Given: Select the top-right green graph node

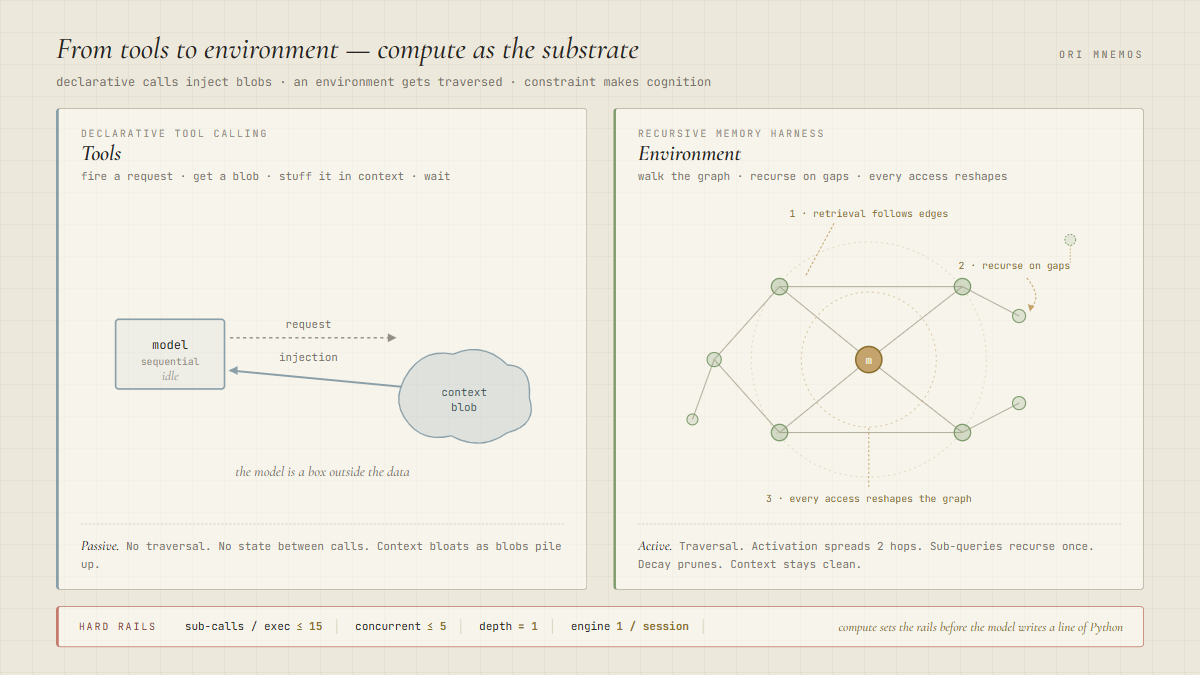Looking at the screenshot, I should tap(961, 287).
